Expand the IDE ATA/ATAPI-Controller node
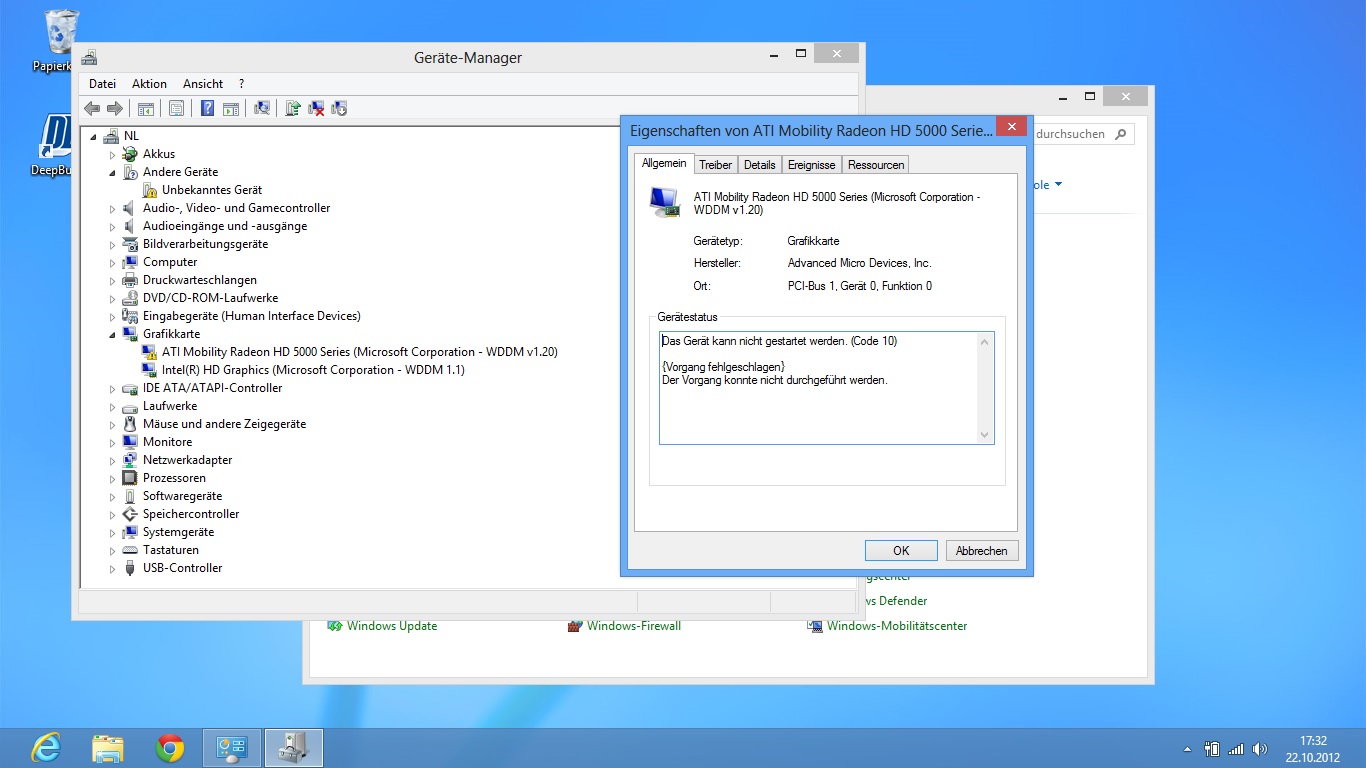 point(113,388)
